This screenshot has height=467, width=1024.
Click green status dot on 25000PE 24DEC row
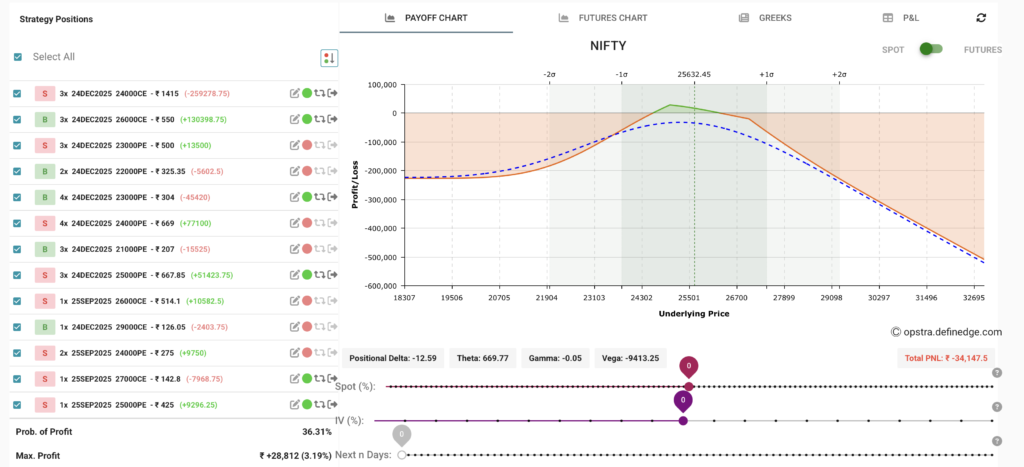307,275
